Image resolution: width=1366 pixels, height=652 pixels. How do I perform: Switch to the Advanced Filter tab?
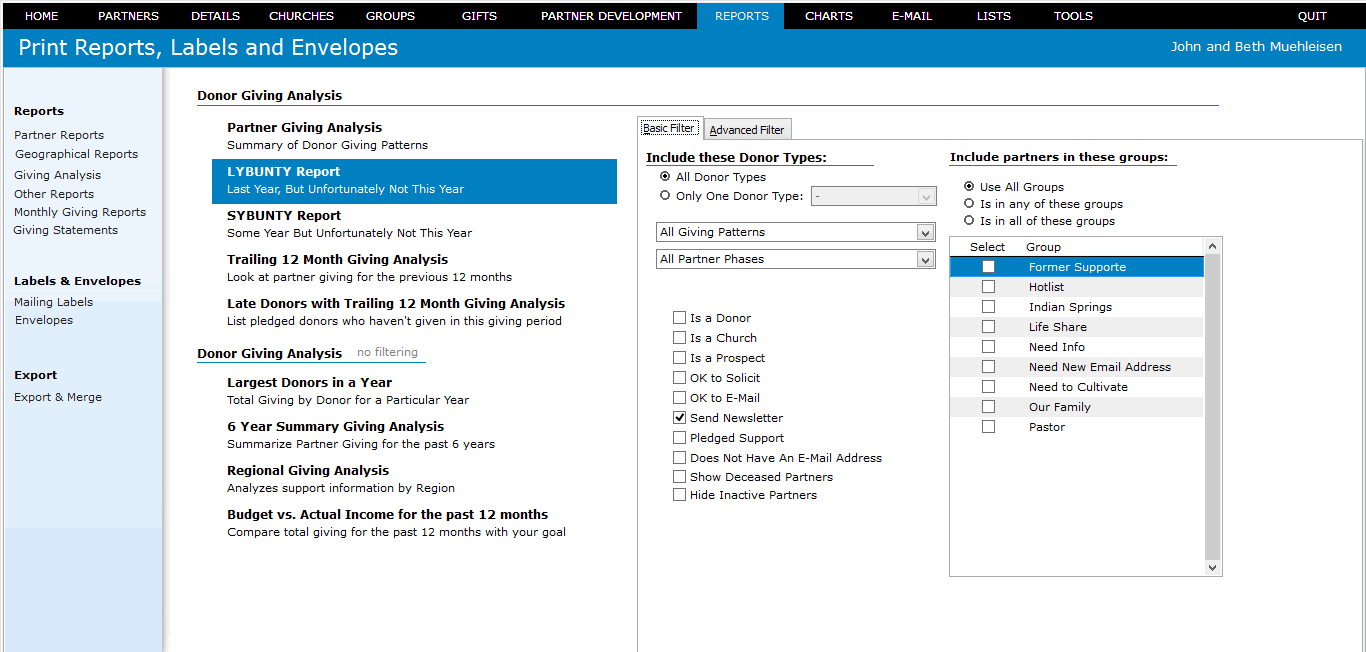click(x=747, y=130)
